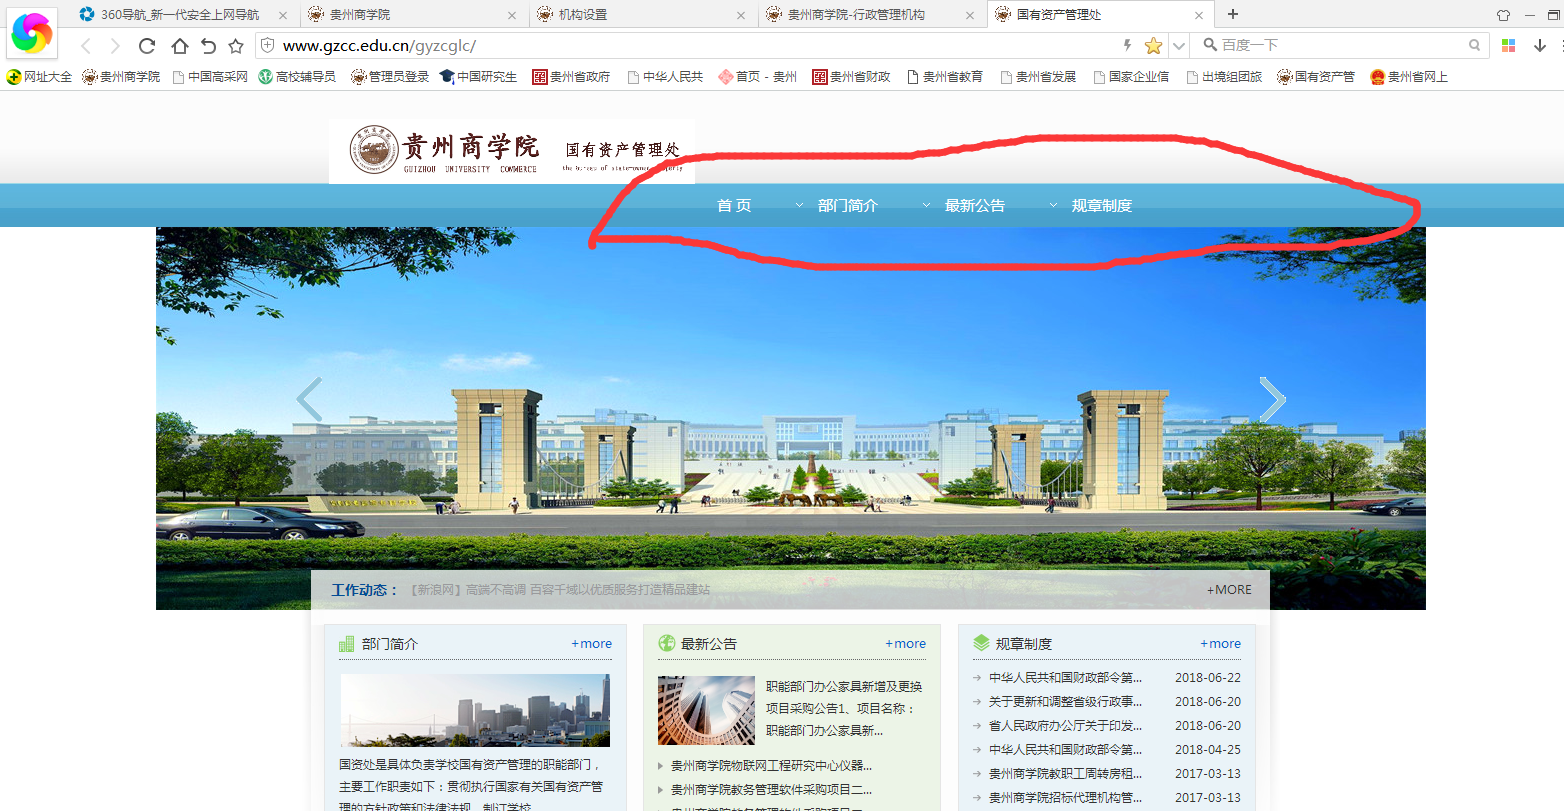This screenshot has height=811, width=1564.
Task: Open the 首页 navigation link
Action: pyautogui.click(x=734, y=206)
